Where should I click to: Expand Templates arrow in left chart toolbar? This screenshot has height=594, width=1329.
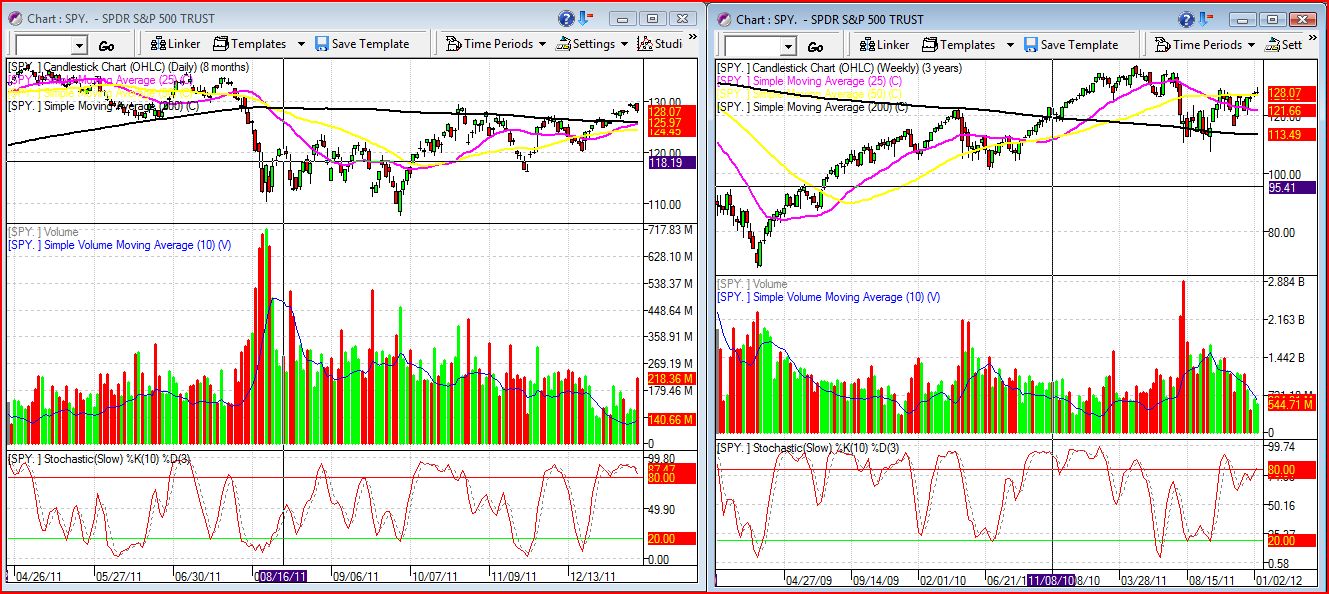click(x=301, y=44)
